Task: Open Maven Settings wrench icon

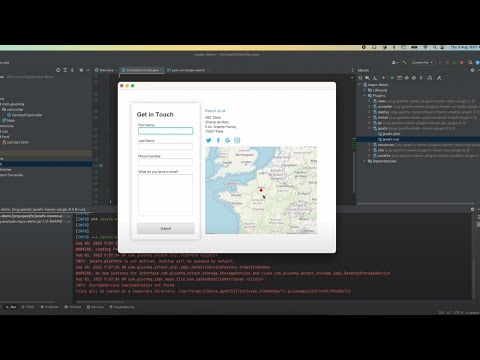Action: [439, 78]
